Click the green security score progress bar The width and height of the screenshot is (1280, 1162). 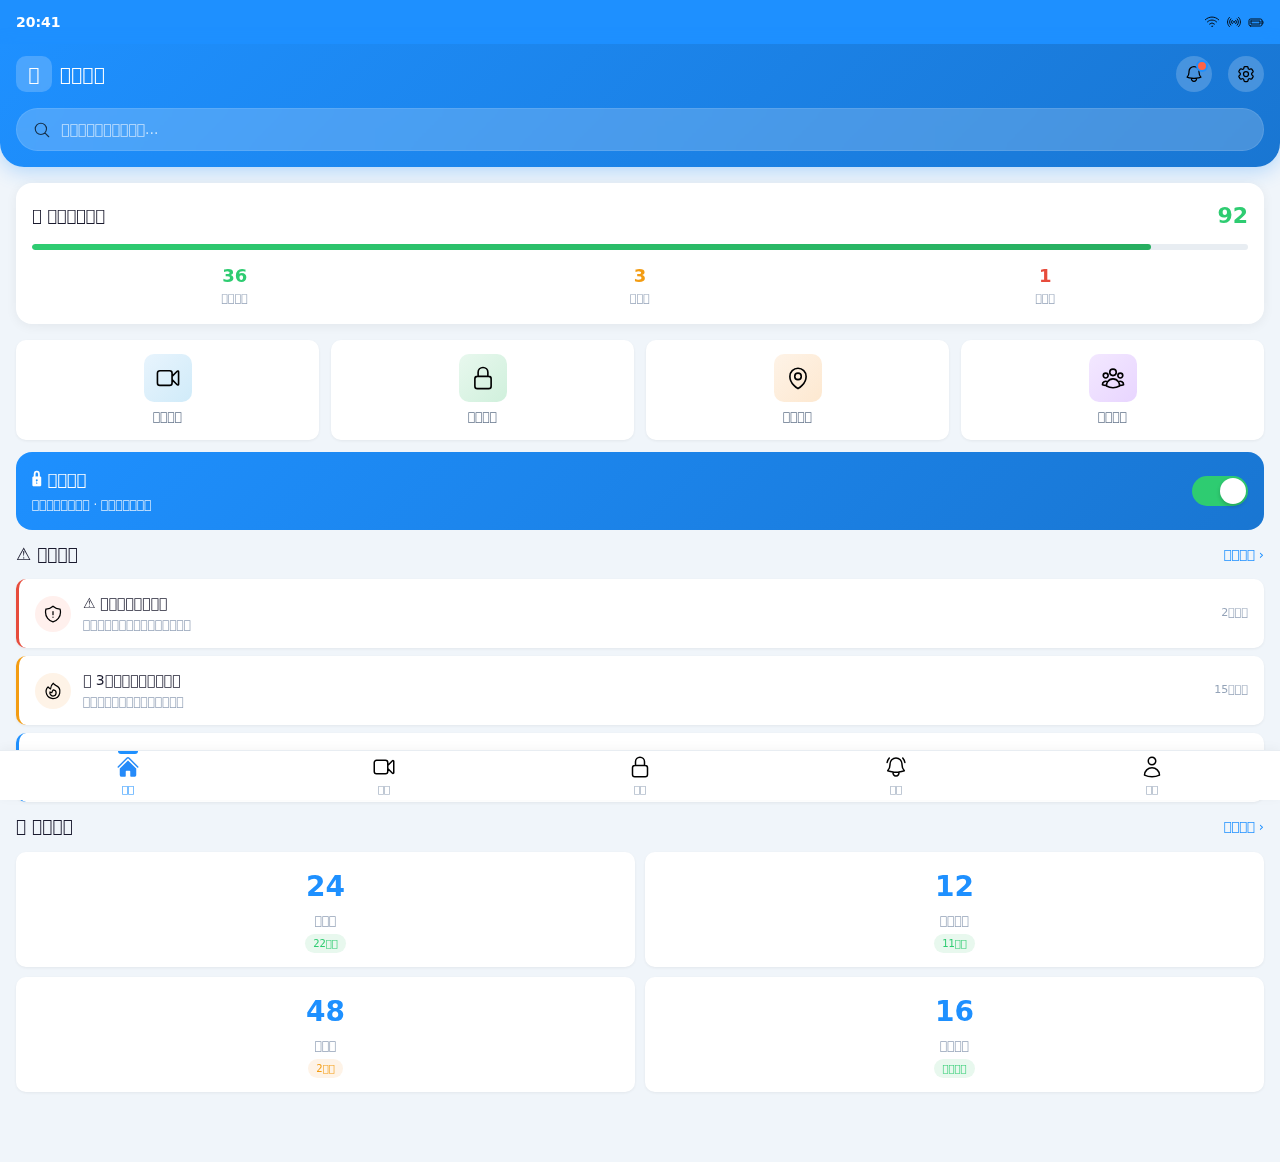coord(591,247)
